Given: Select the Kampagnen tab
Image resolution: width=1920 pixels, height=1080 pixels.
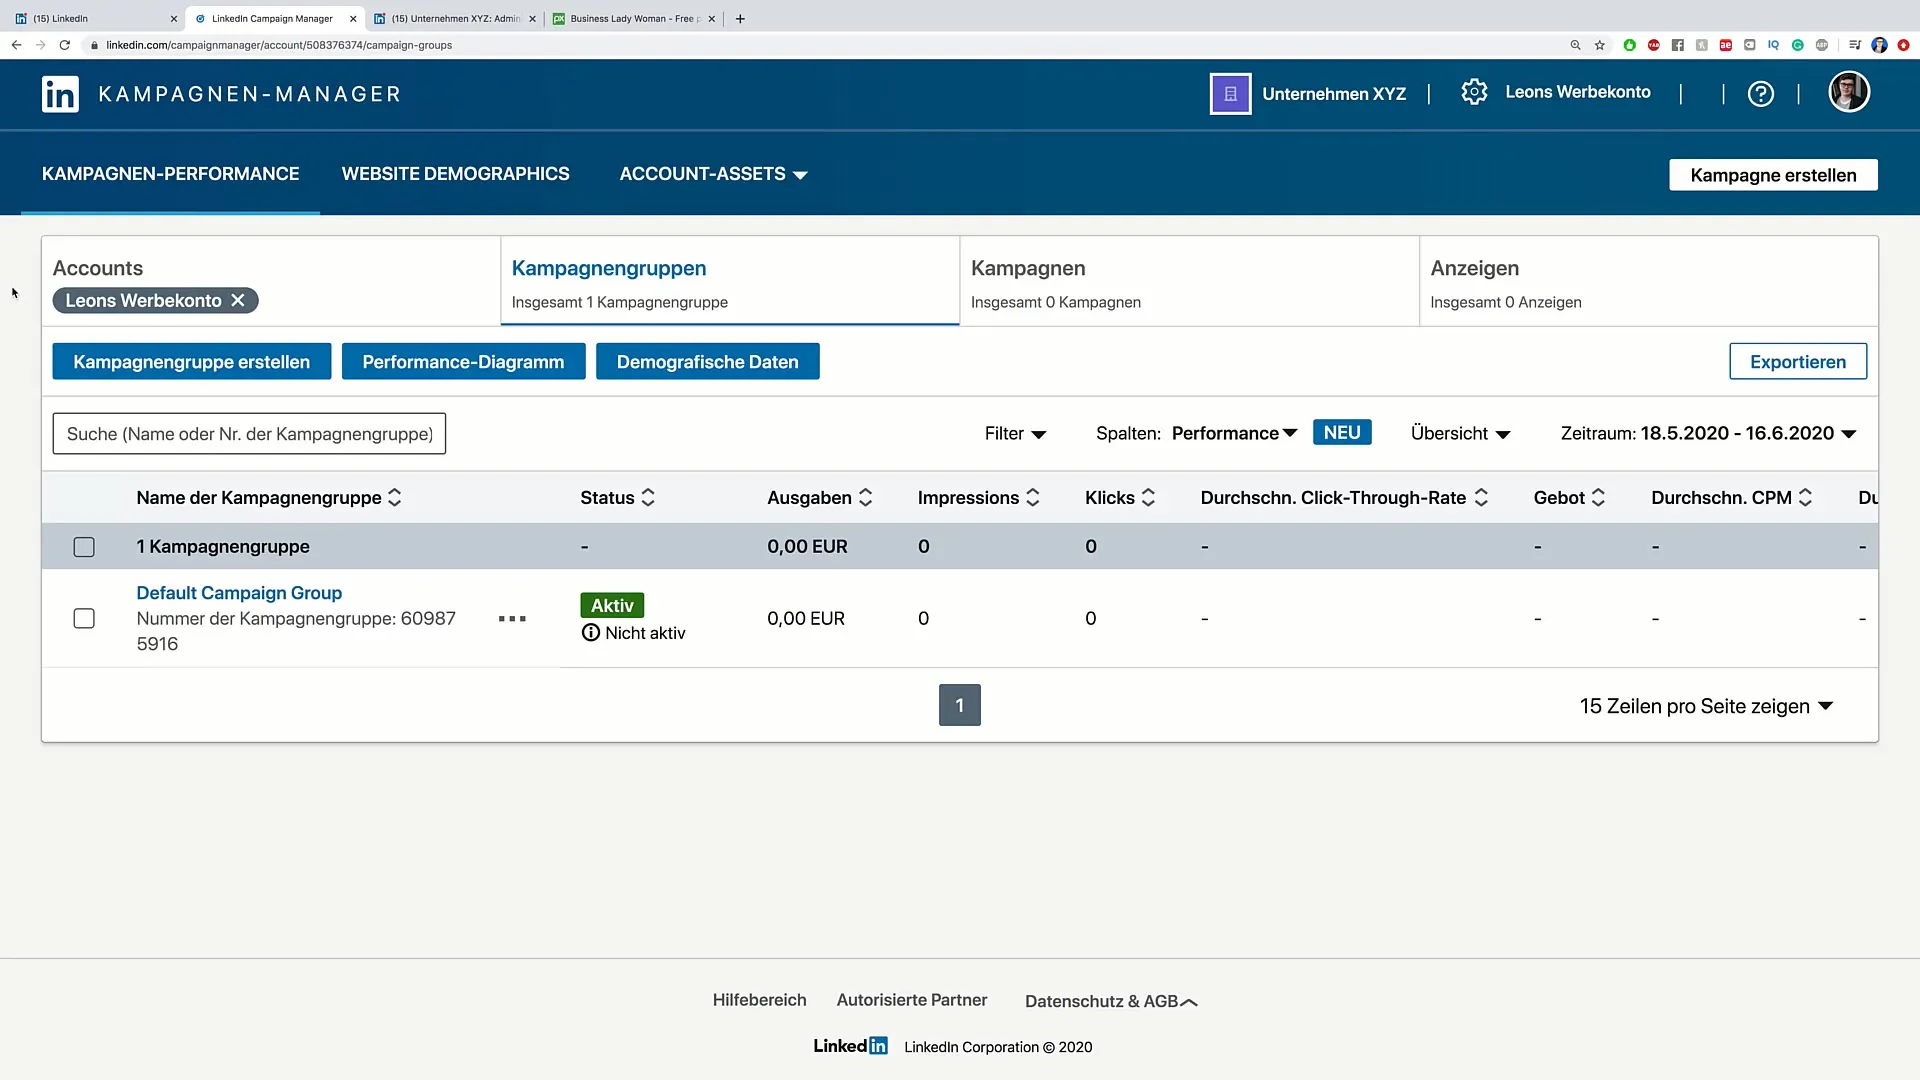Looking at the screenshot, I should point(1189,281).
